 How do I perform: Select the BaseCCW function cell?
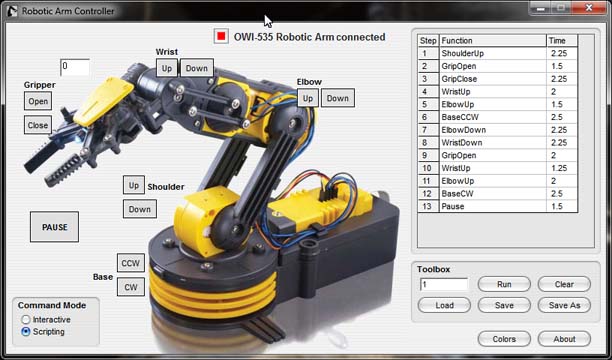point(493,117)
